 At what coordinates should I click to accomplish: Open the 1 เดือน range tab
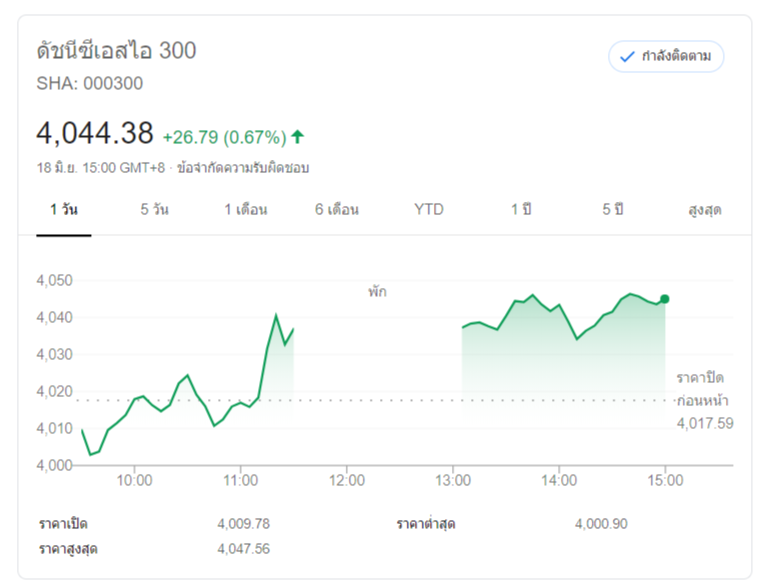point(245,210)
